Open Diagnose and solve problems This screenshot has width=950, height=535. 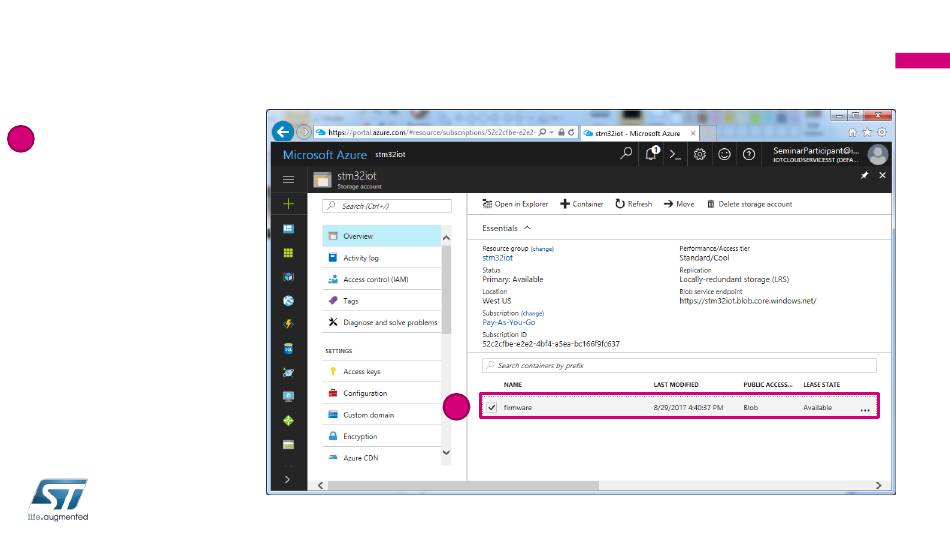[382, 322]
